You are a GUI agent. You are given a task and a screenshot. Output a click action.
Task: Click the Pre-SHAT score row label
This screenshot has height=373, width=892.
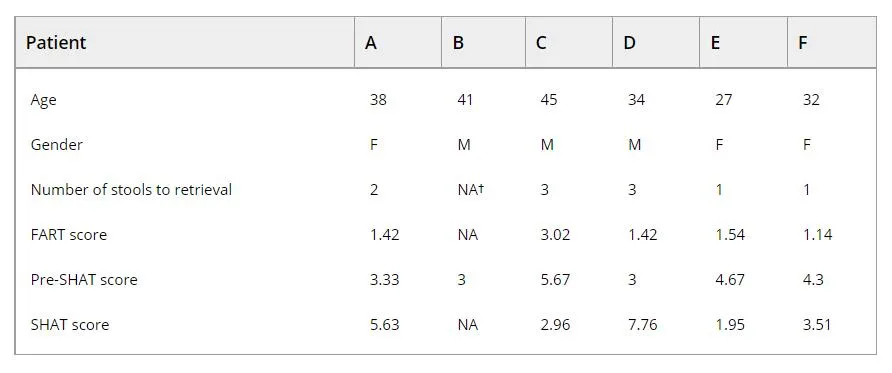point(84,279)
